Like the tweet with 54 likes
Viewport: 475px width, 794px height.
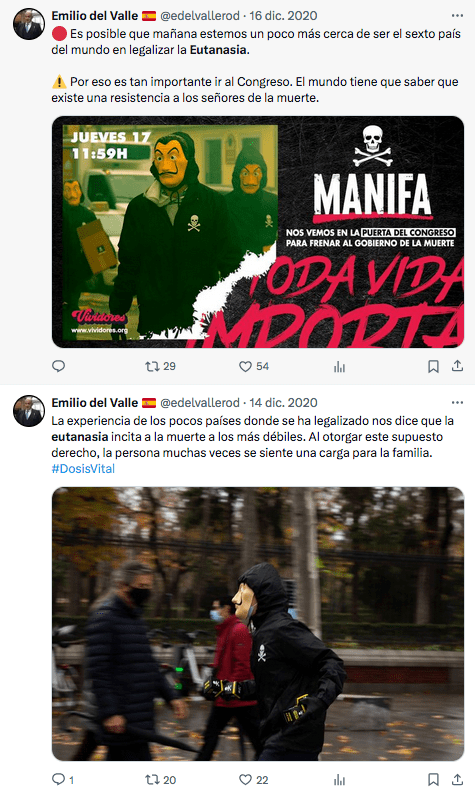click(254, 366)
